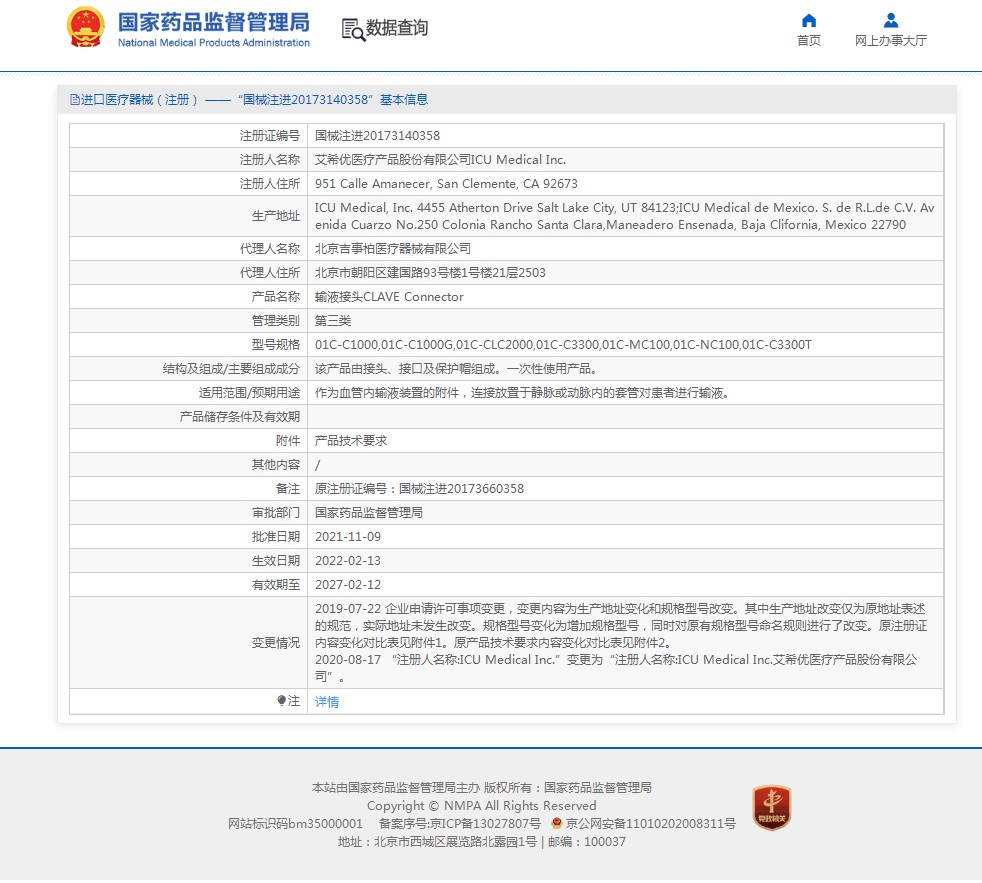Click the 变更情况 row label
This screenshot has height=883, width=982.
pos(276,643)
